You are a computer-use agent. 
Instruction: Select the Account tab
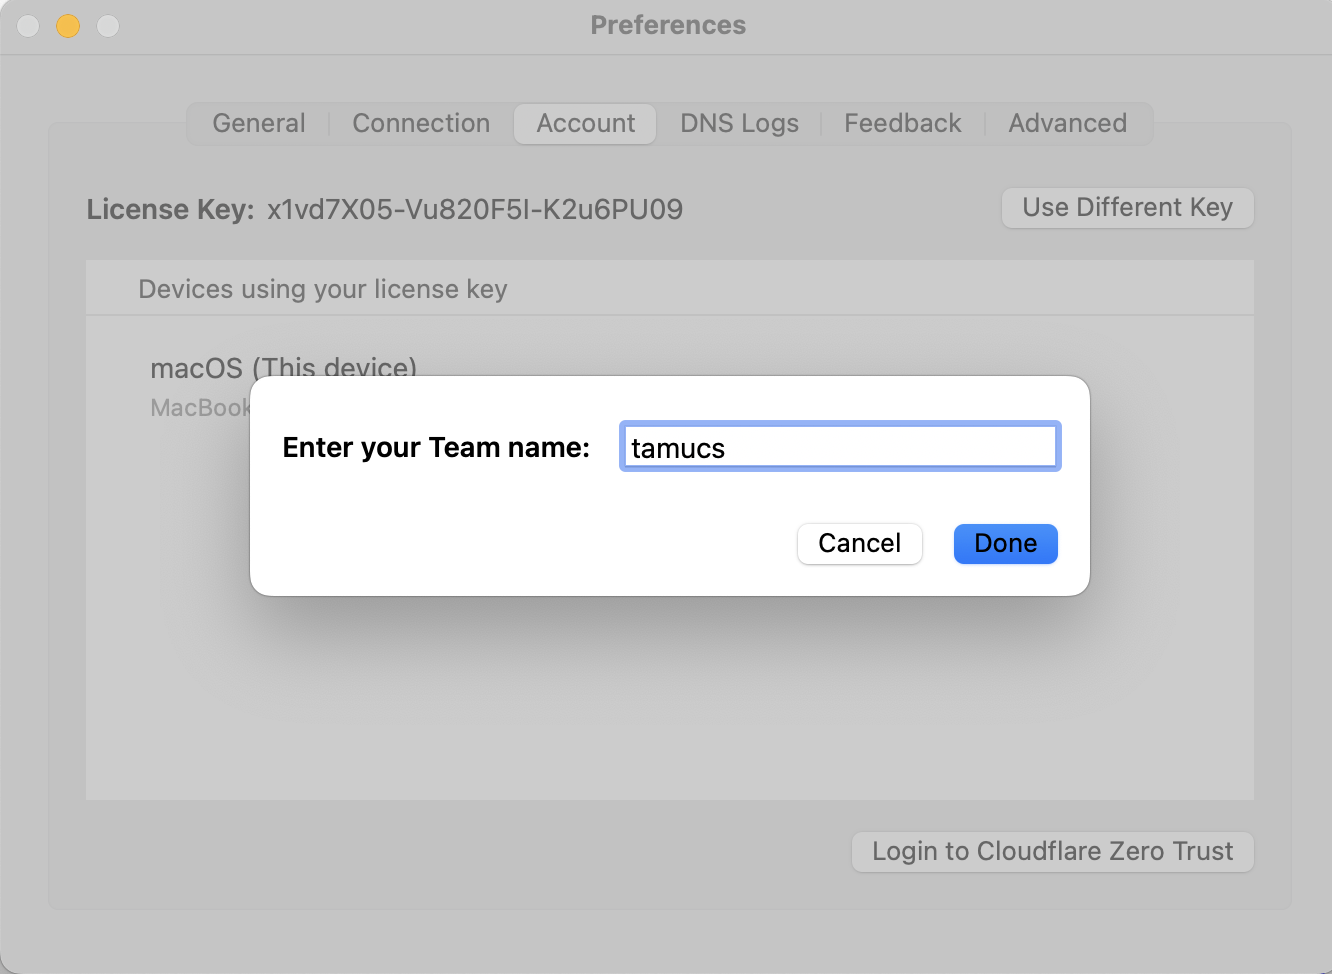[584, 123]
